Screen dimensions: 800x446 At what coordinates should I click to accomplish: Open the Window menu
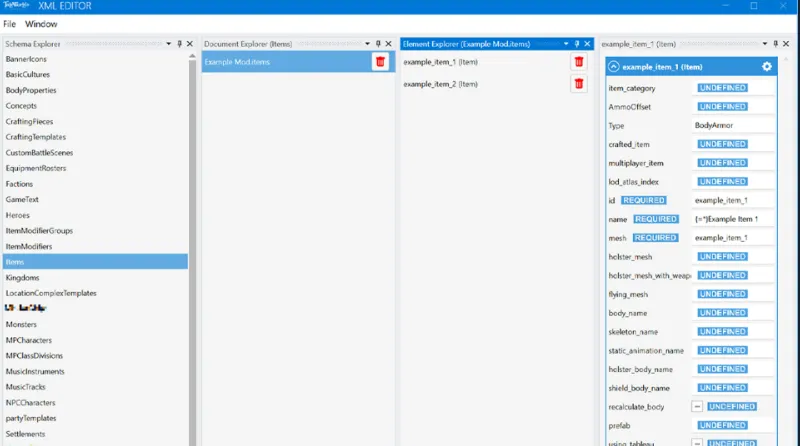coord(41,23)
